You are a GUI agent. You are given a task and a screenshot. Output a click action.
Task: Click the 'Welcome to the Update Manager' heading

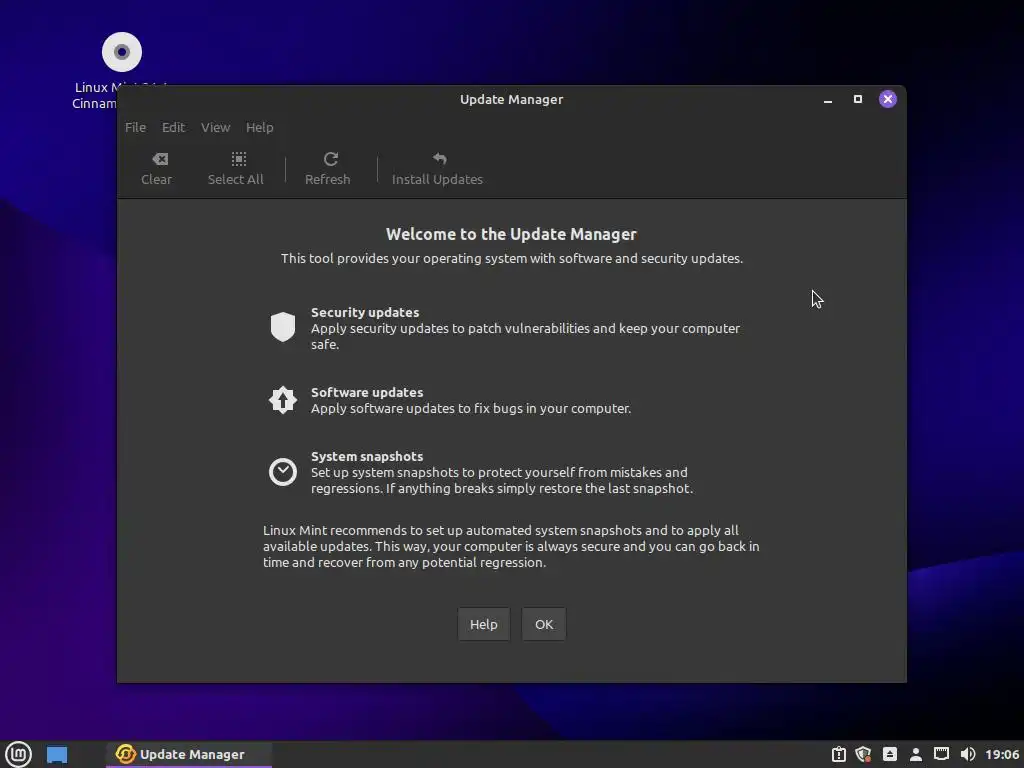click(511, 234)
